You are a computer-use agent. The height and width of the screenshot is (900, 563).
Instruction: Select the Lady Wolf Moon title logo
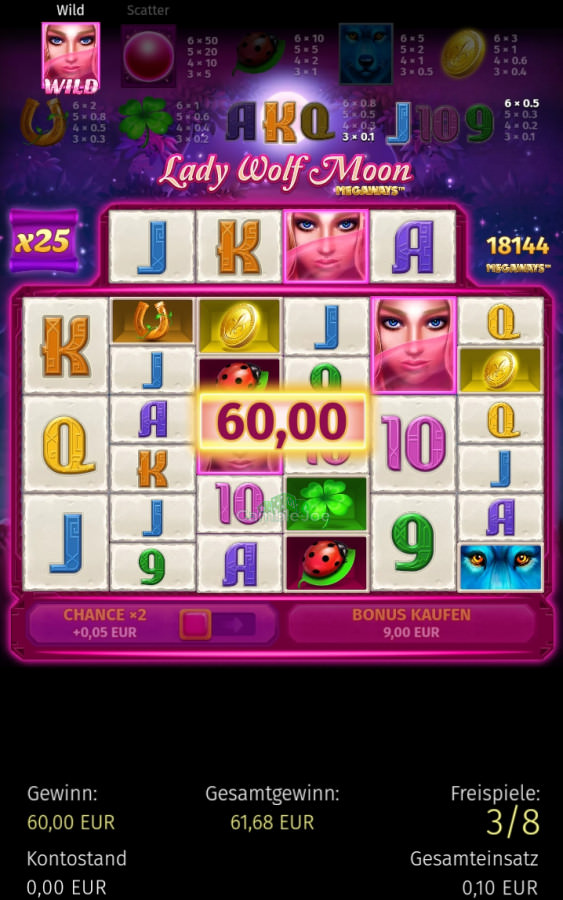click(285, 174)
